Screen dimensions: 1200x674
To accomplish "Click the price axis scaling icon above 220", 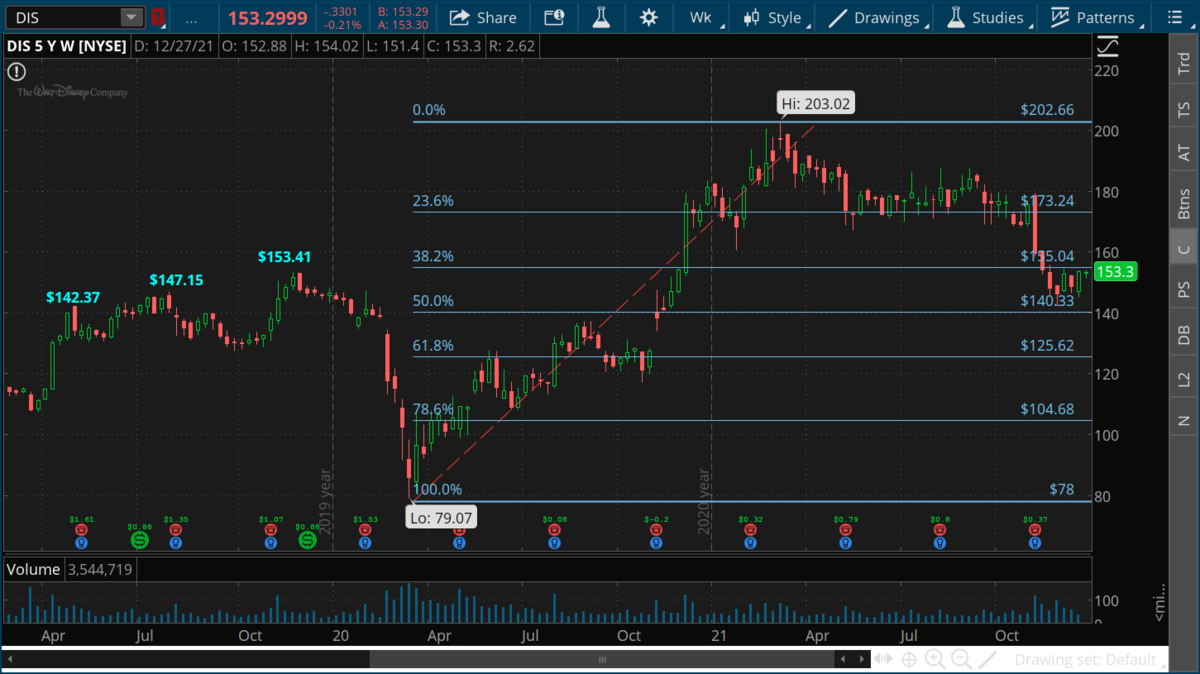I will [1108, 47].
